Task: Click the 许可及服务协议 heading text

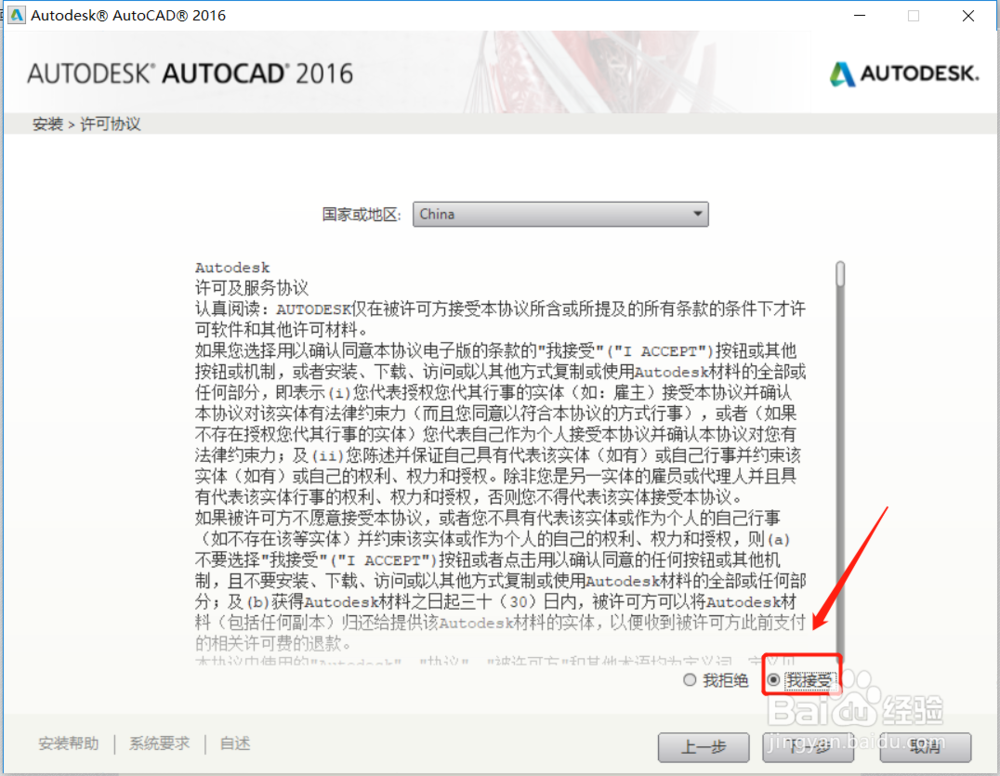Action: (x=252, y=288)
